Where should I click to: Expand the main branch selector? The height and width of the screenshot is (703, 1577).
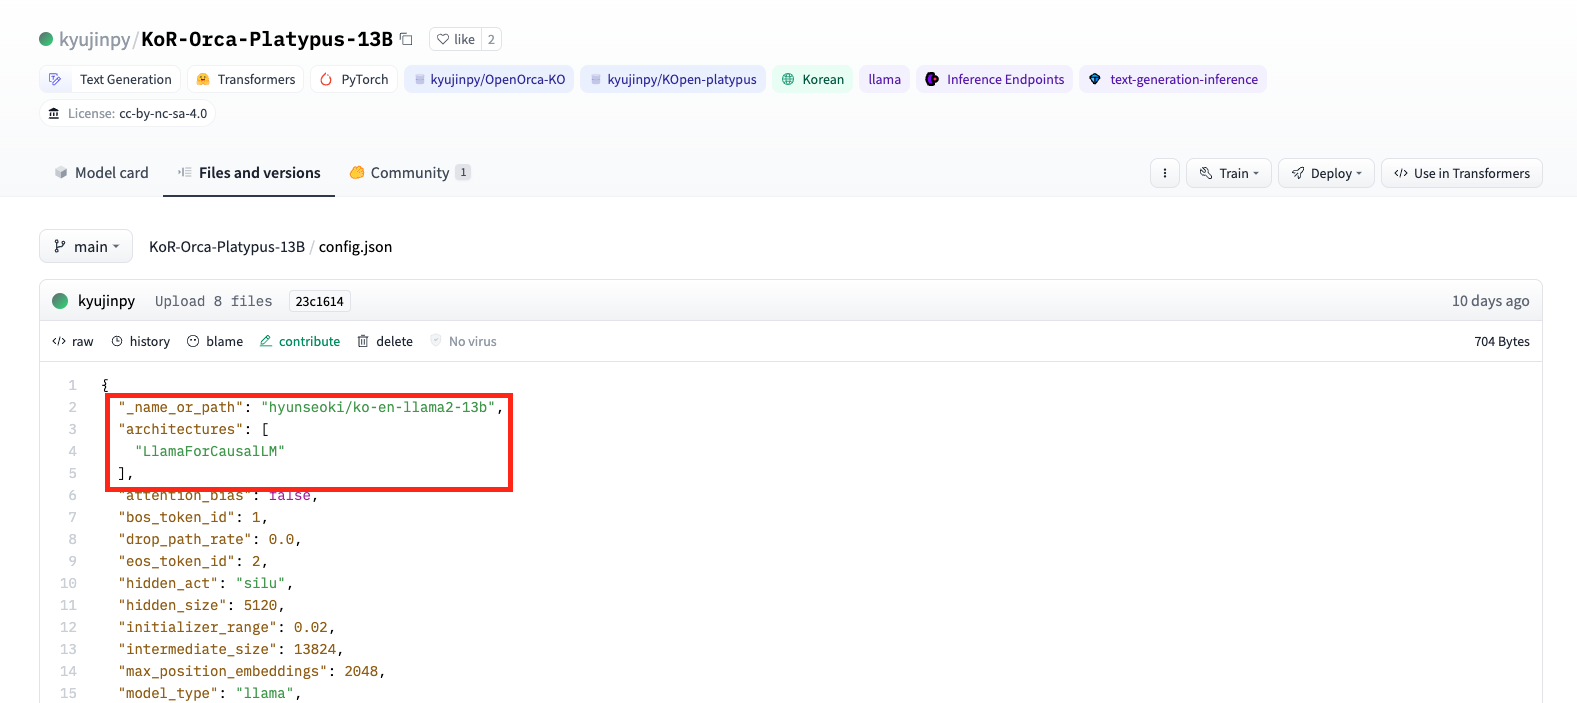[x=86, y=246]
